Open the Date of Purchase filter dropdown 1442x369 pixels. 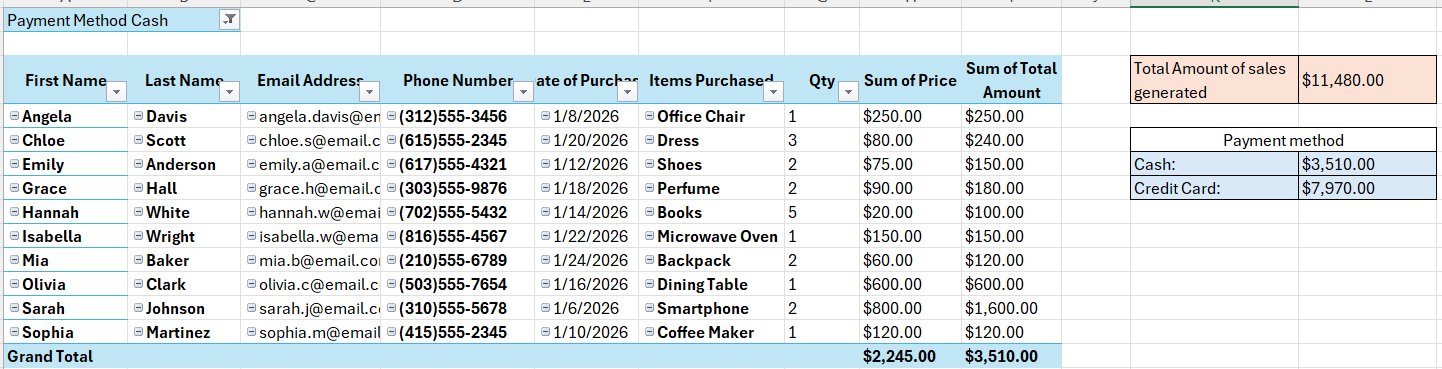point(627,92)
